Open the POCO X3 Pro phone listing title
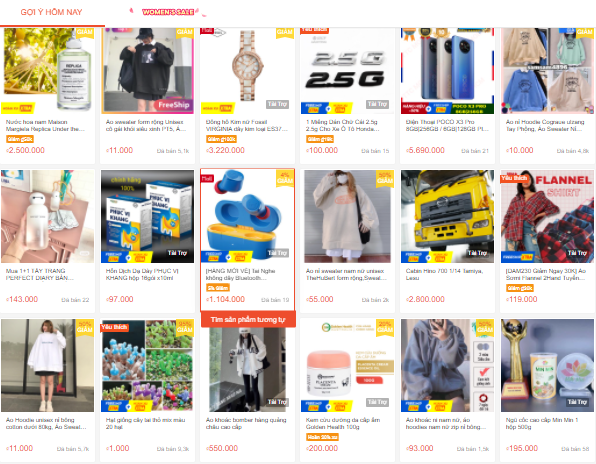The height and width of the screenshot is (464, 596). click(447, 125)
